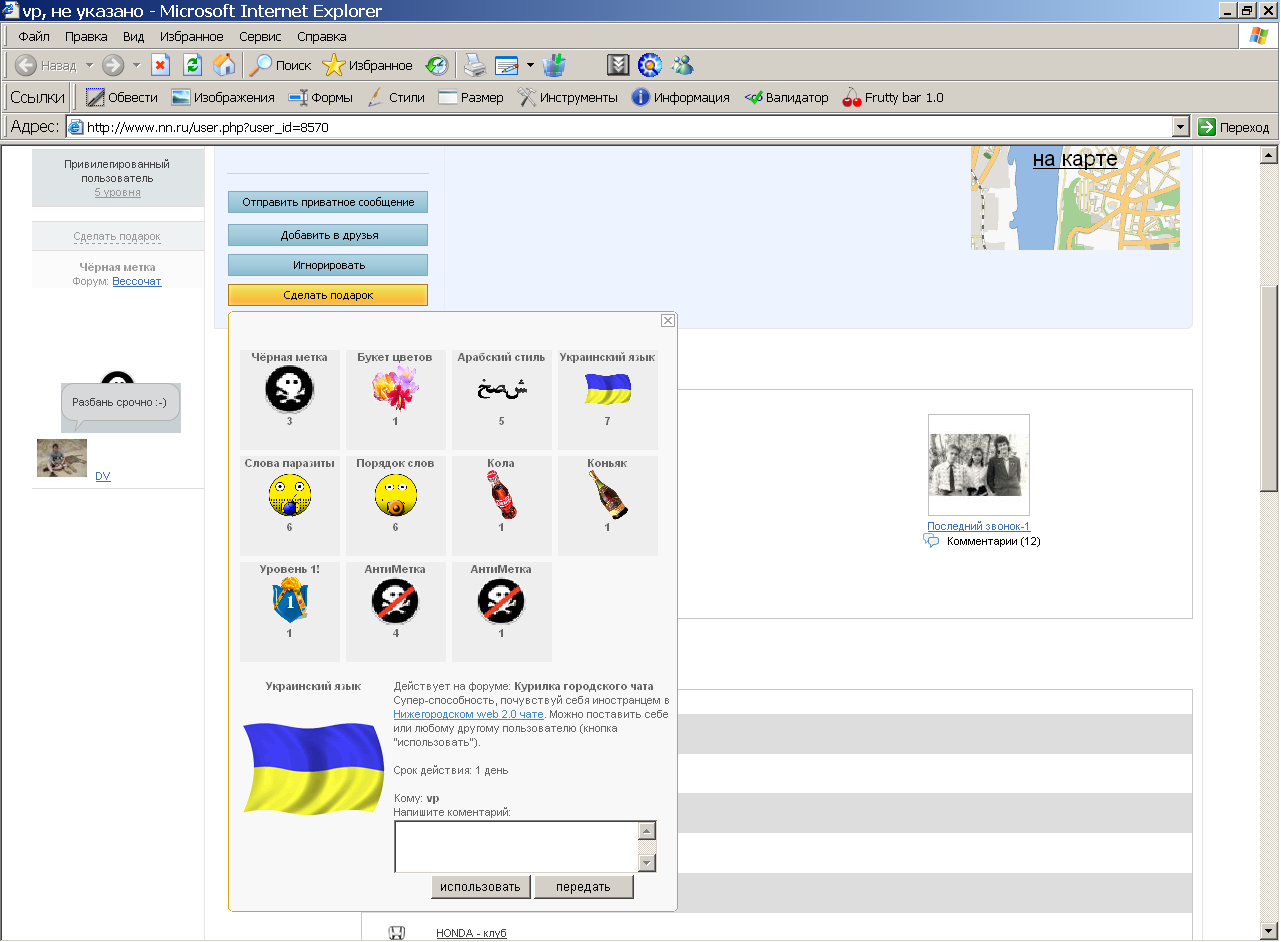Image resolution: width=1281 pixels, height=942 pixels.
Task: Click the Добавить в друзья button
Action: (328, 235)
